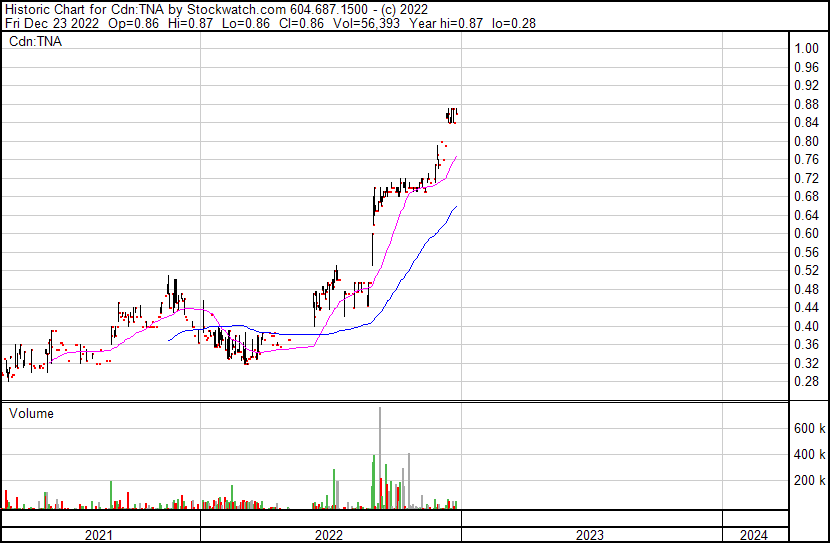Click the end of the blue moving average line
The image size is (830, 543).
(457, 206)
